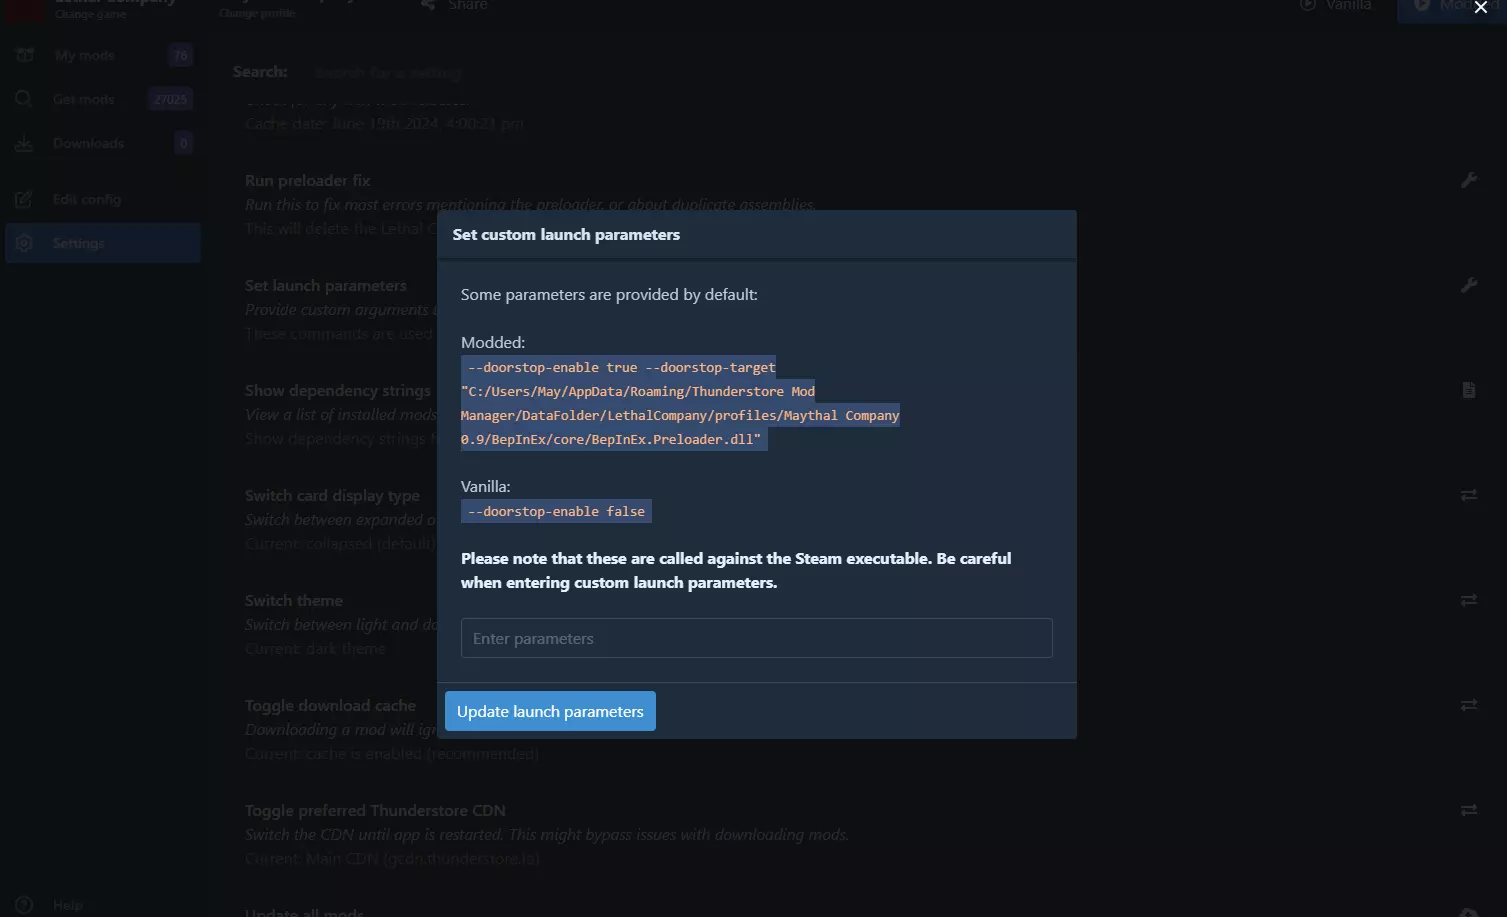
Task: Click the swap icon for Toggle preferred Thunderstore CDN
Action: [x=1469, y=810]
